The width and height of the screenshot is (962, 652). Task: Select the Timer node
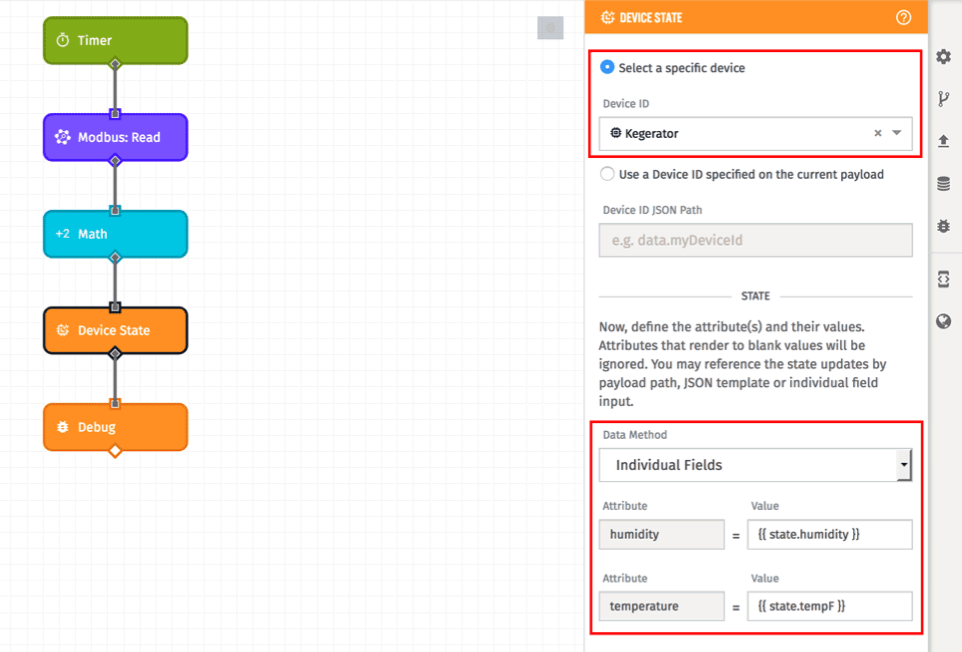[115, 40]
